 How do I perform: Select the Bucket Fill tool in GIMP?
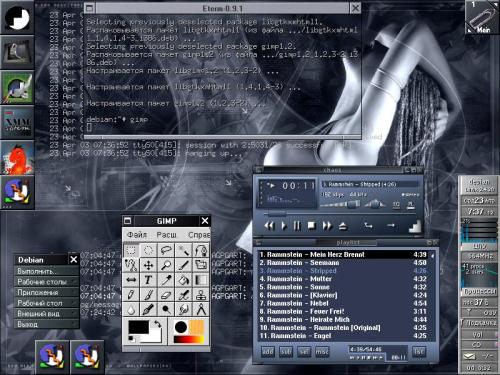pos(183,280)
